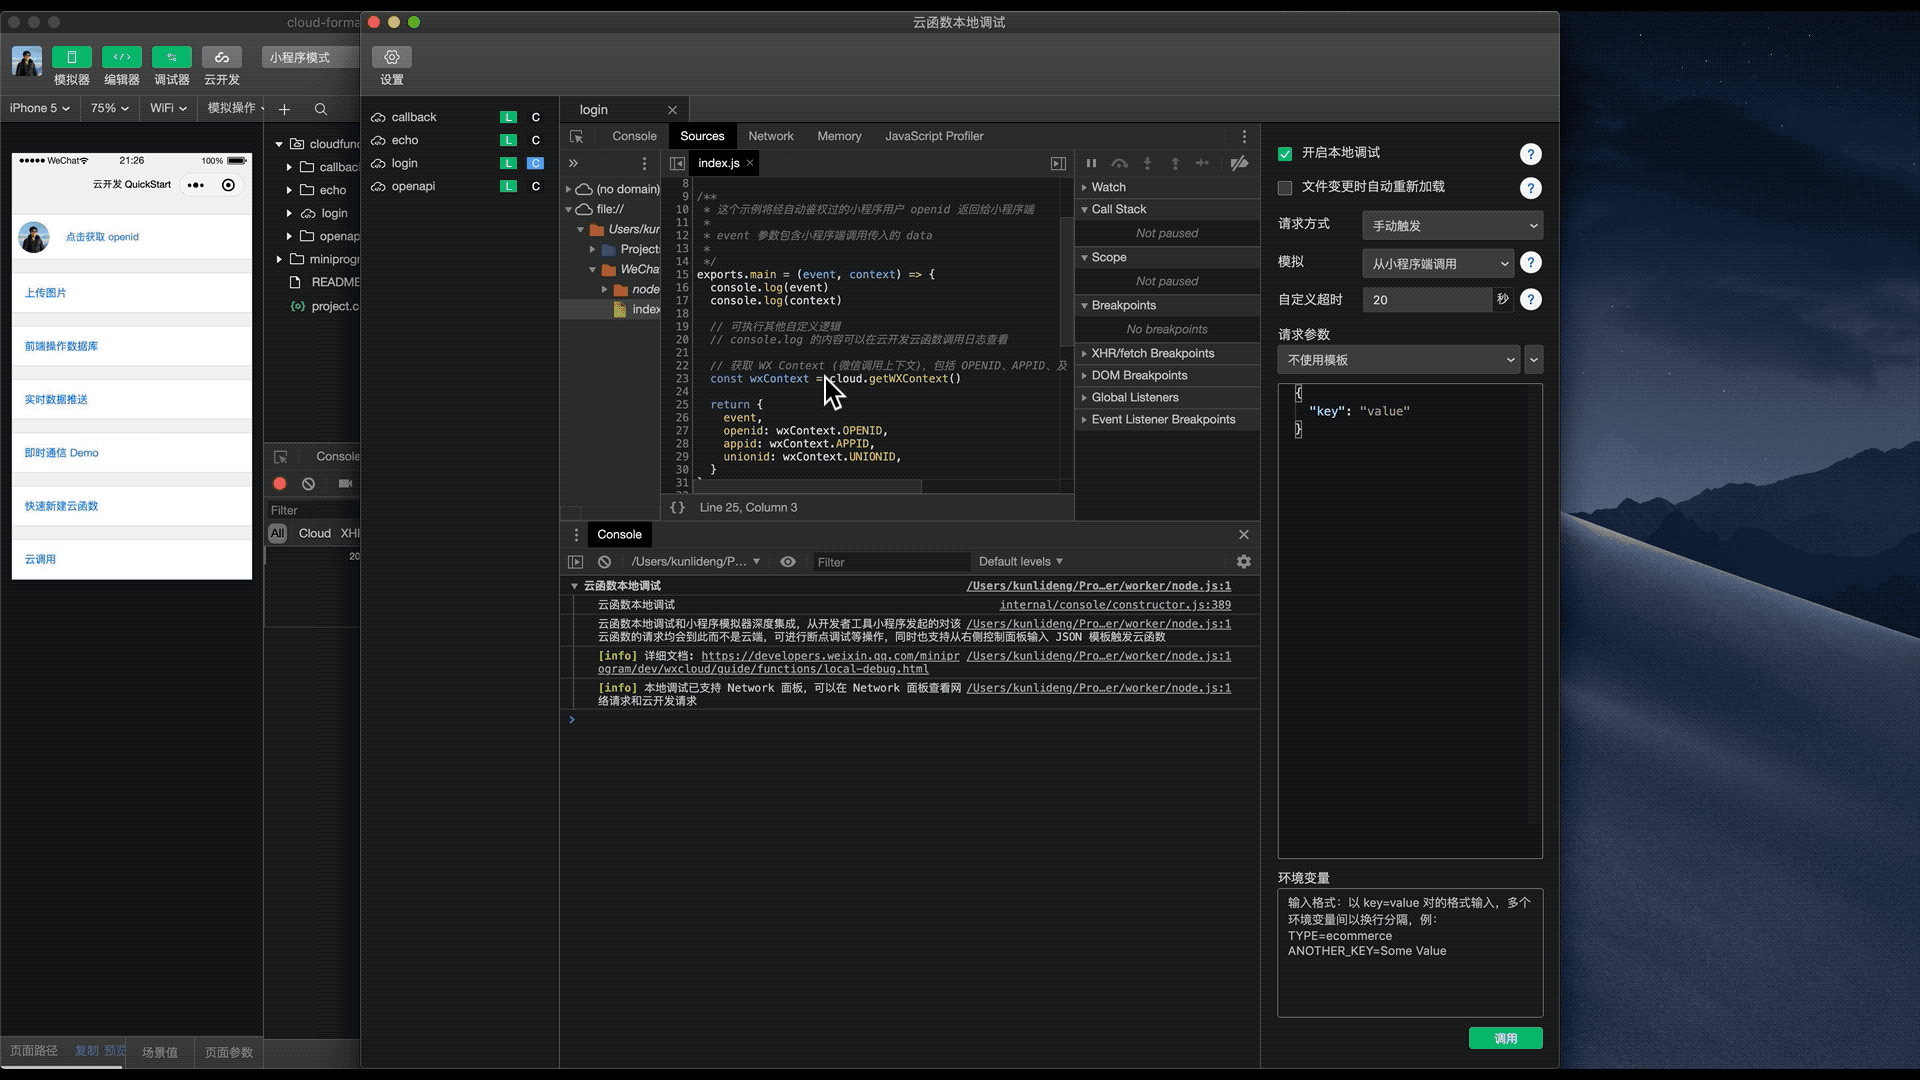This screenshot has width=1920, height=1080.
Task: Open 请求方式 手动触发 dropdown
Action: tap(1452, 225)
